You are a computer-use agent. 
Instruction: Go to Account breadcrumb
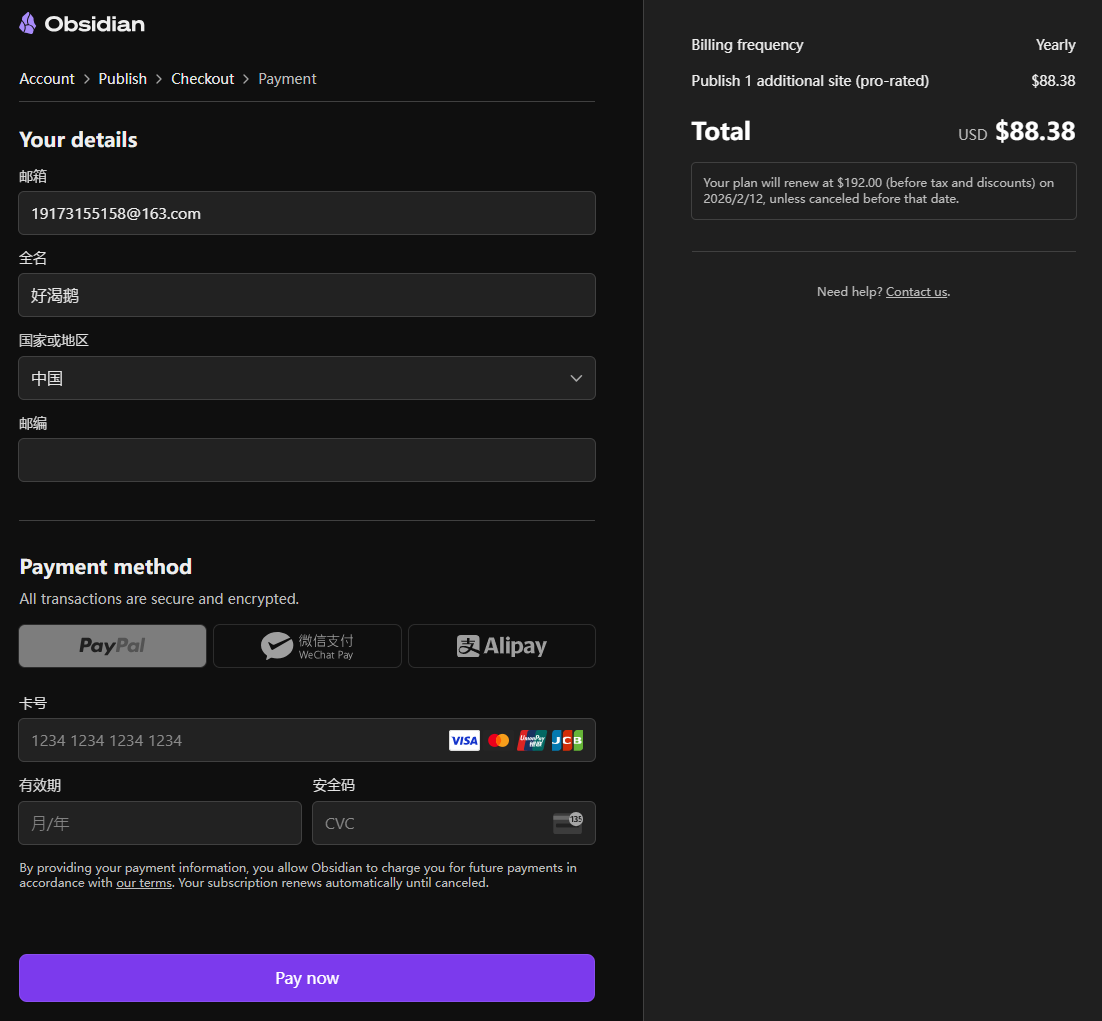(47, 79)
